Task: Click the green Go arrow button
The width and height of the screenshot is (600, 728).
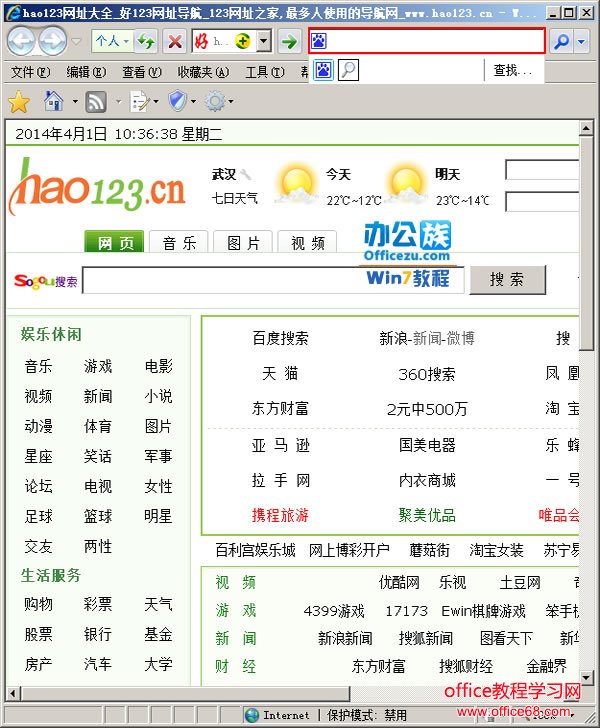Action: (289, 41)
